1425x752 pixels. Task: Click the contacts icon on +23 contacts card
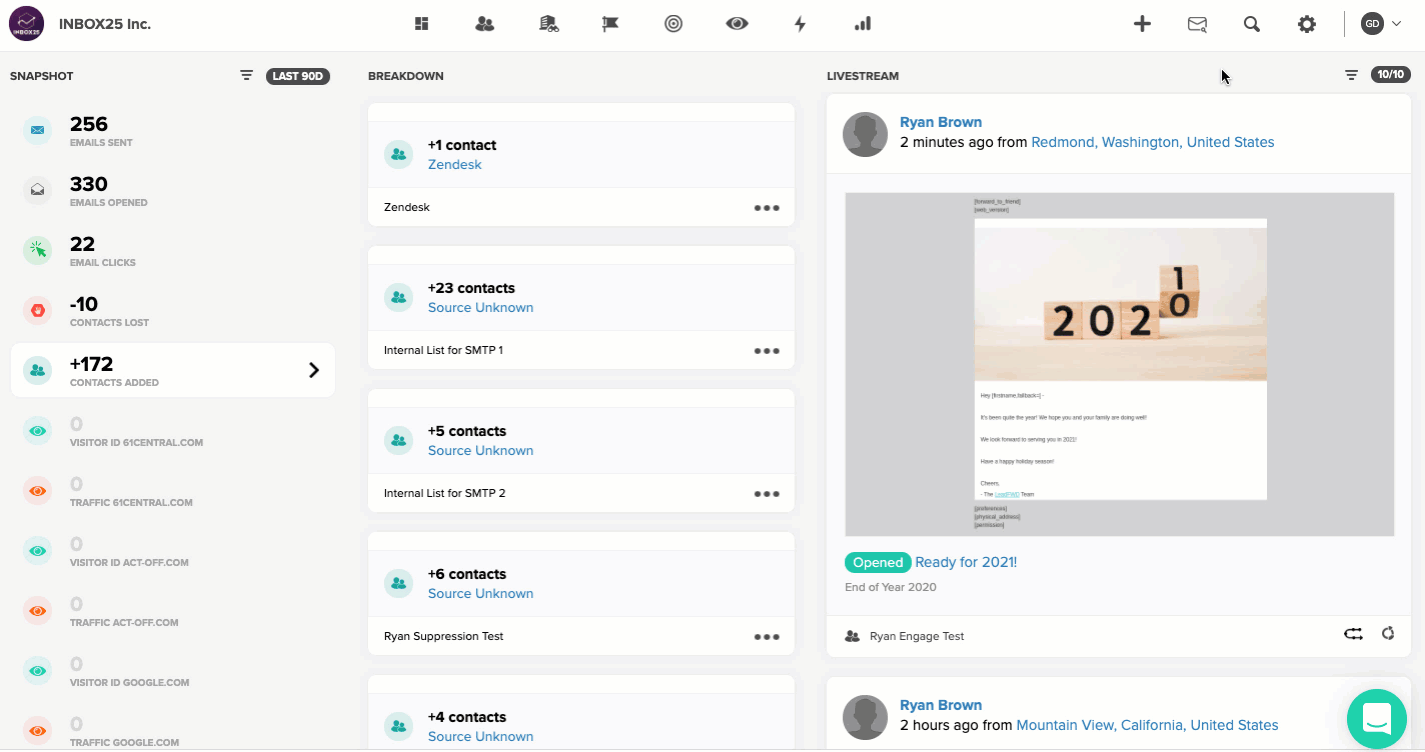[x=399, y=297]
